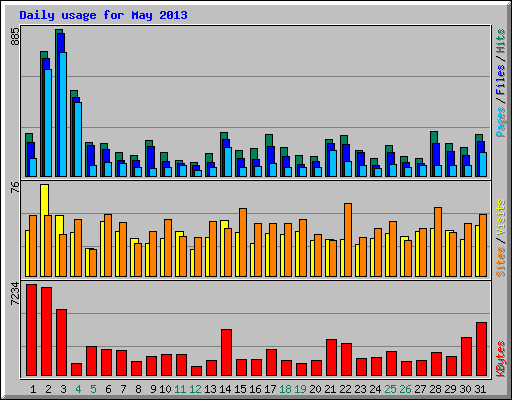Viewport: 512px width, 400px height.
Task: Select the orange bar for day 15
Action: pos(243,242)
